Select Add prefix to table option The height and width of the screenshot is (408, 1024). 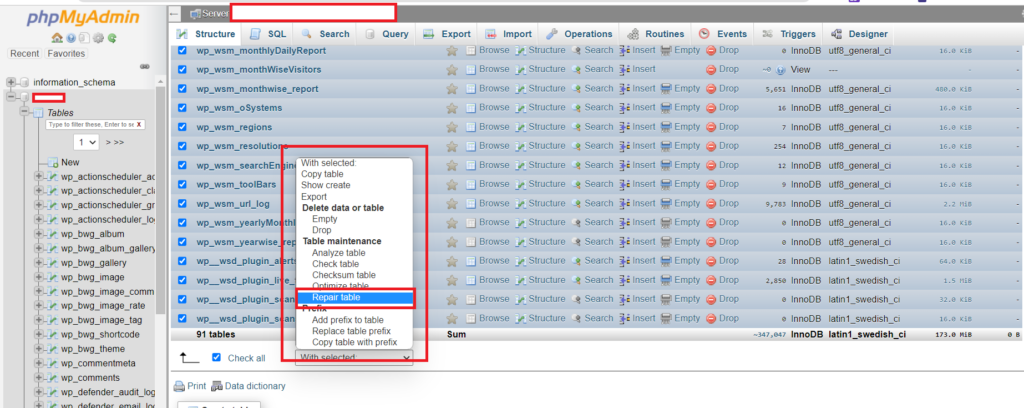[x=347, y=320]
